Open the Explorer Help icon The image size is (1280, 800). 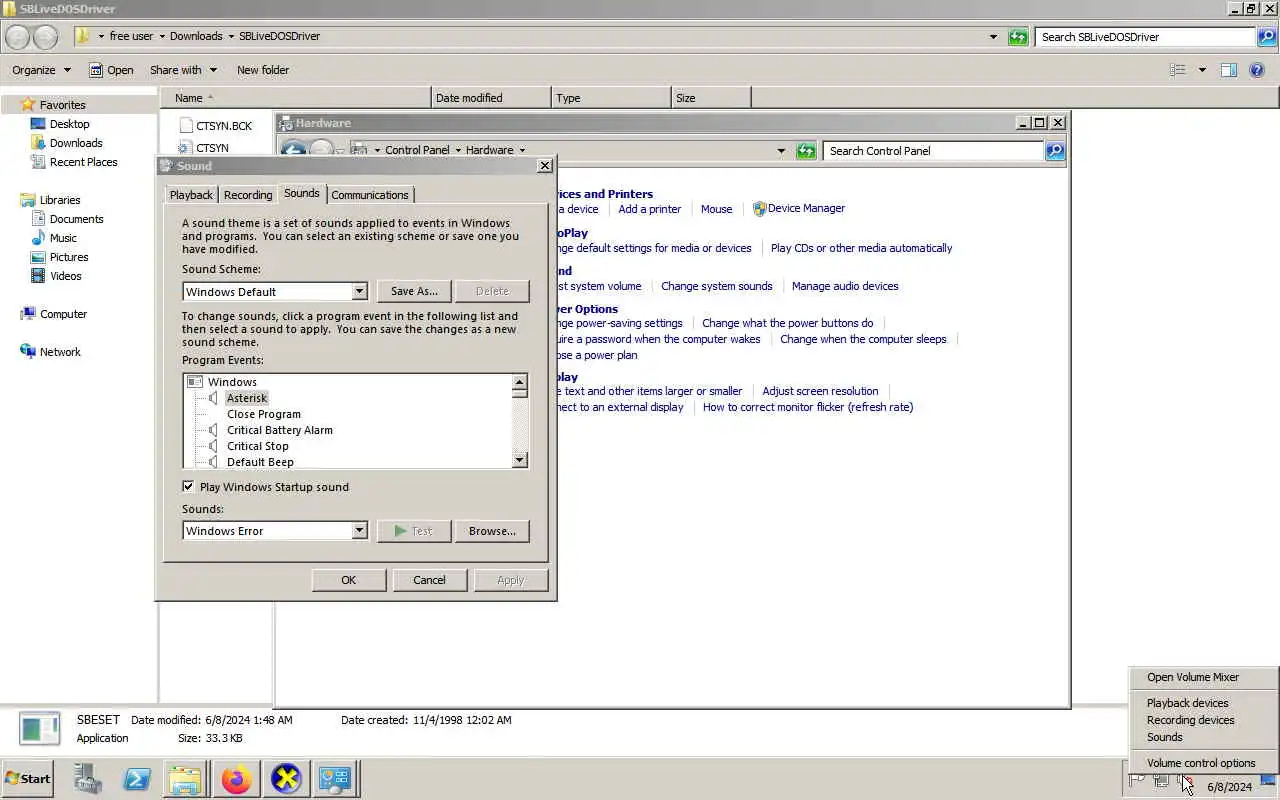[x=1258, y=70]
